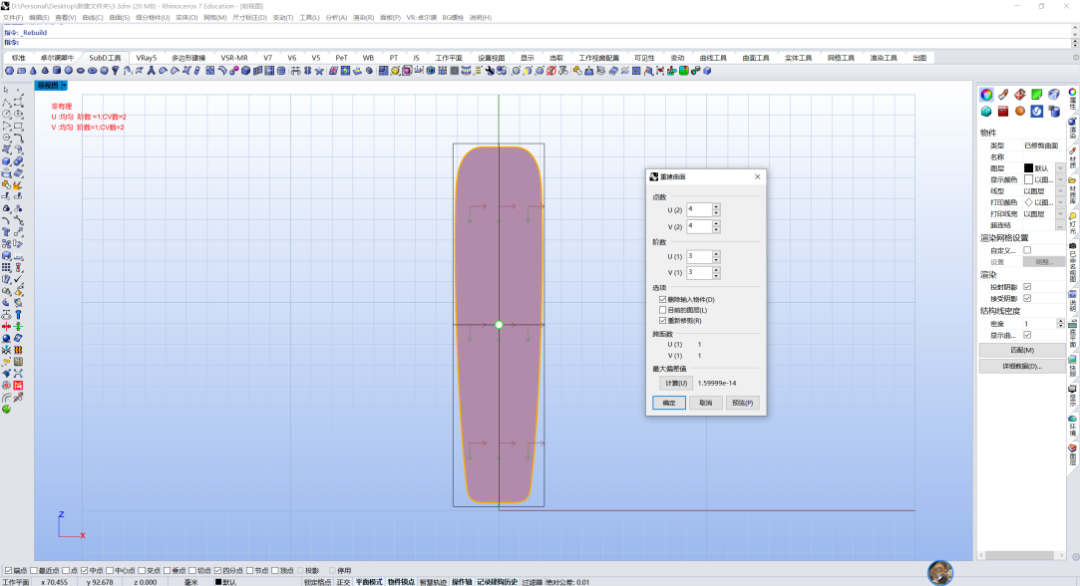This screenshot has width=1080, height=586.
Task: Select the sphere tool in the SubD toolbar
Action: 68,71
